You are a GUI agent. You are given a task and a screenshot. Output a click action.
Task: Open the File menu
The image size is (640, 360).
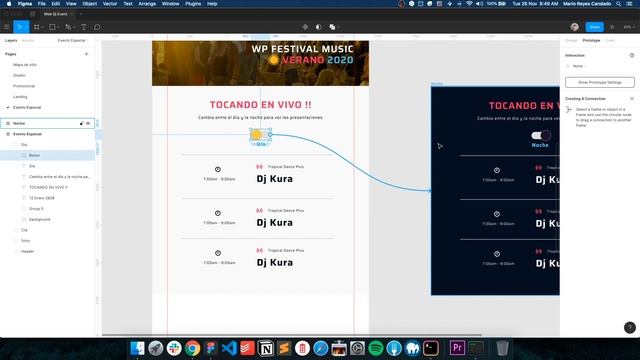[42, 4]
